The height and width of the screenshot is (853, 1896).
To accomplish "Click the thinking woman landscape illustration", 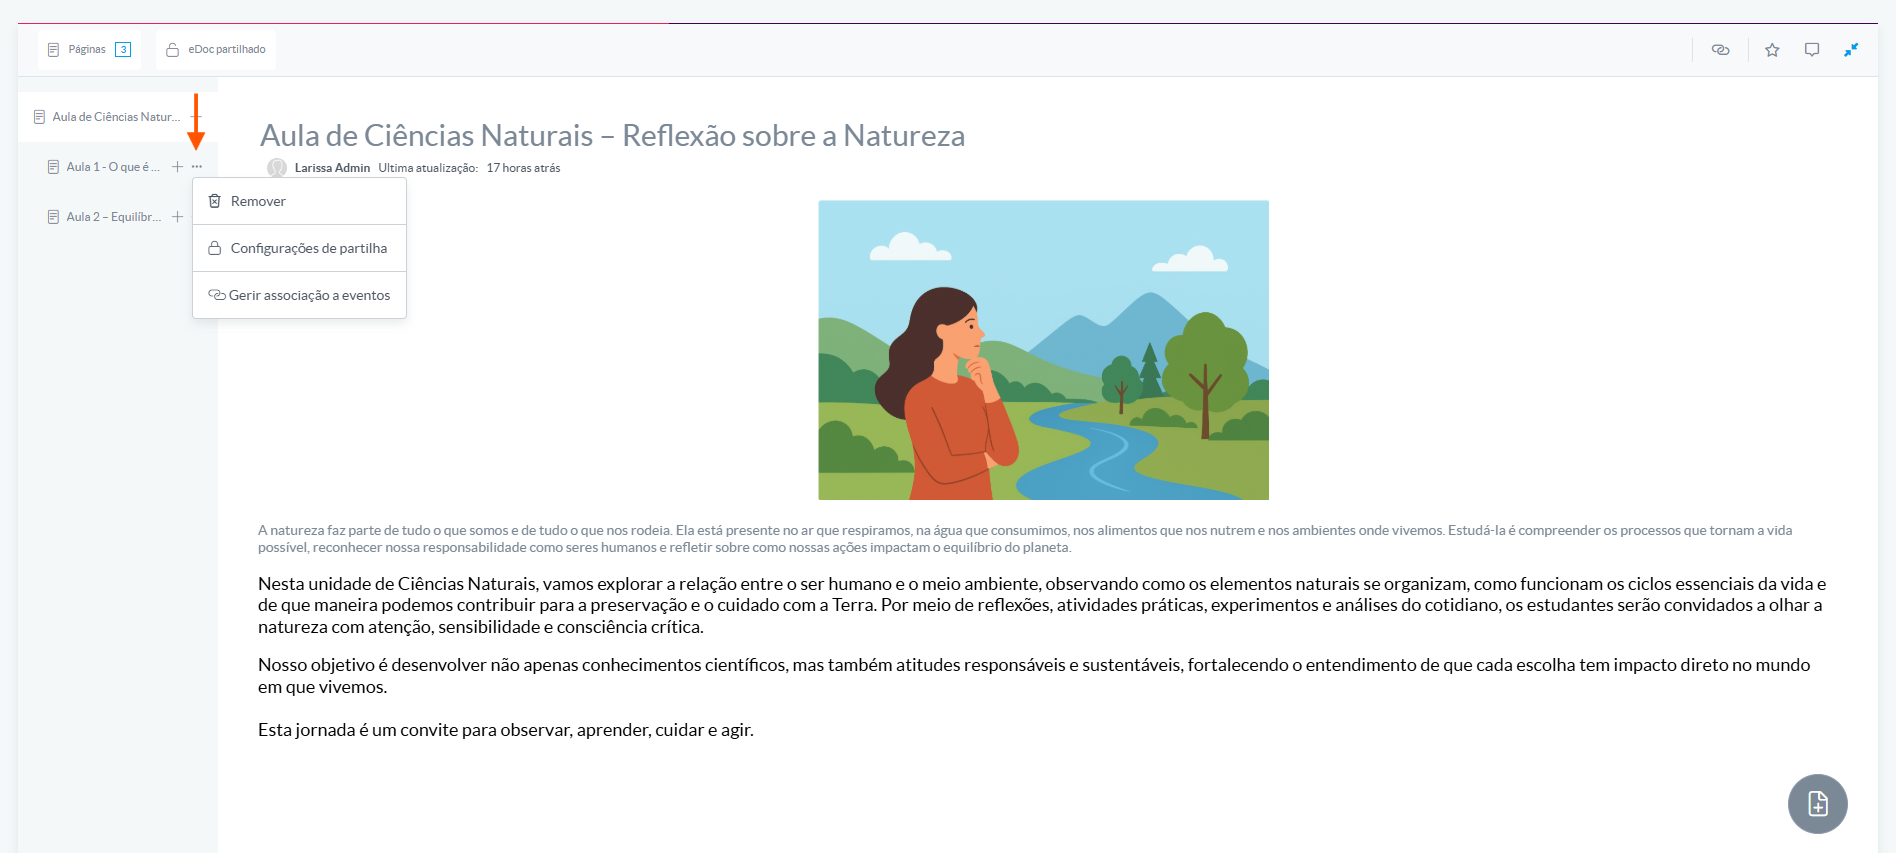I will 1043,350.
